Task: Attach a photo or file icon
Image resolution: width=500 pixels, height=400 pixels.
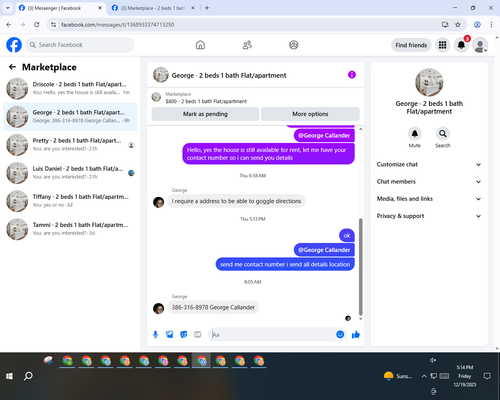Action: tap(170, 334)
